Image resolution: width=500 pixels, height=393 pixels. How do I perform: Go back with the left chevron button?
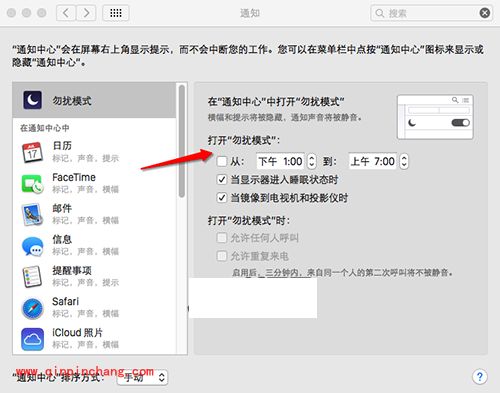(66, 13)
